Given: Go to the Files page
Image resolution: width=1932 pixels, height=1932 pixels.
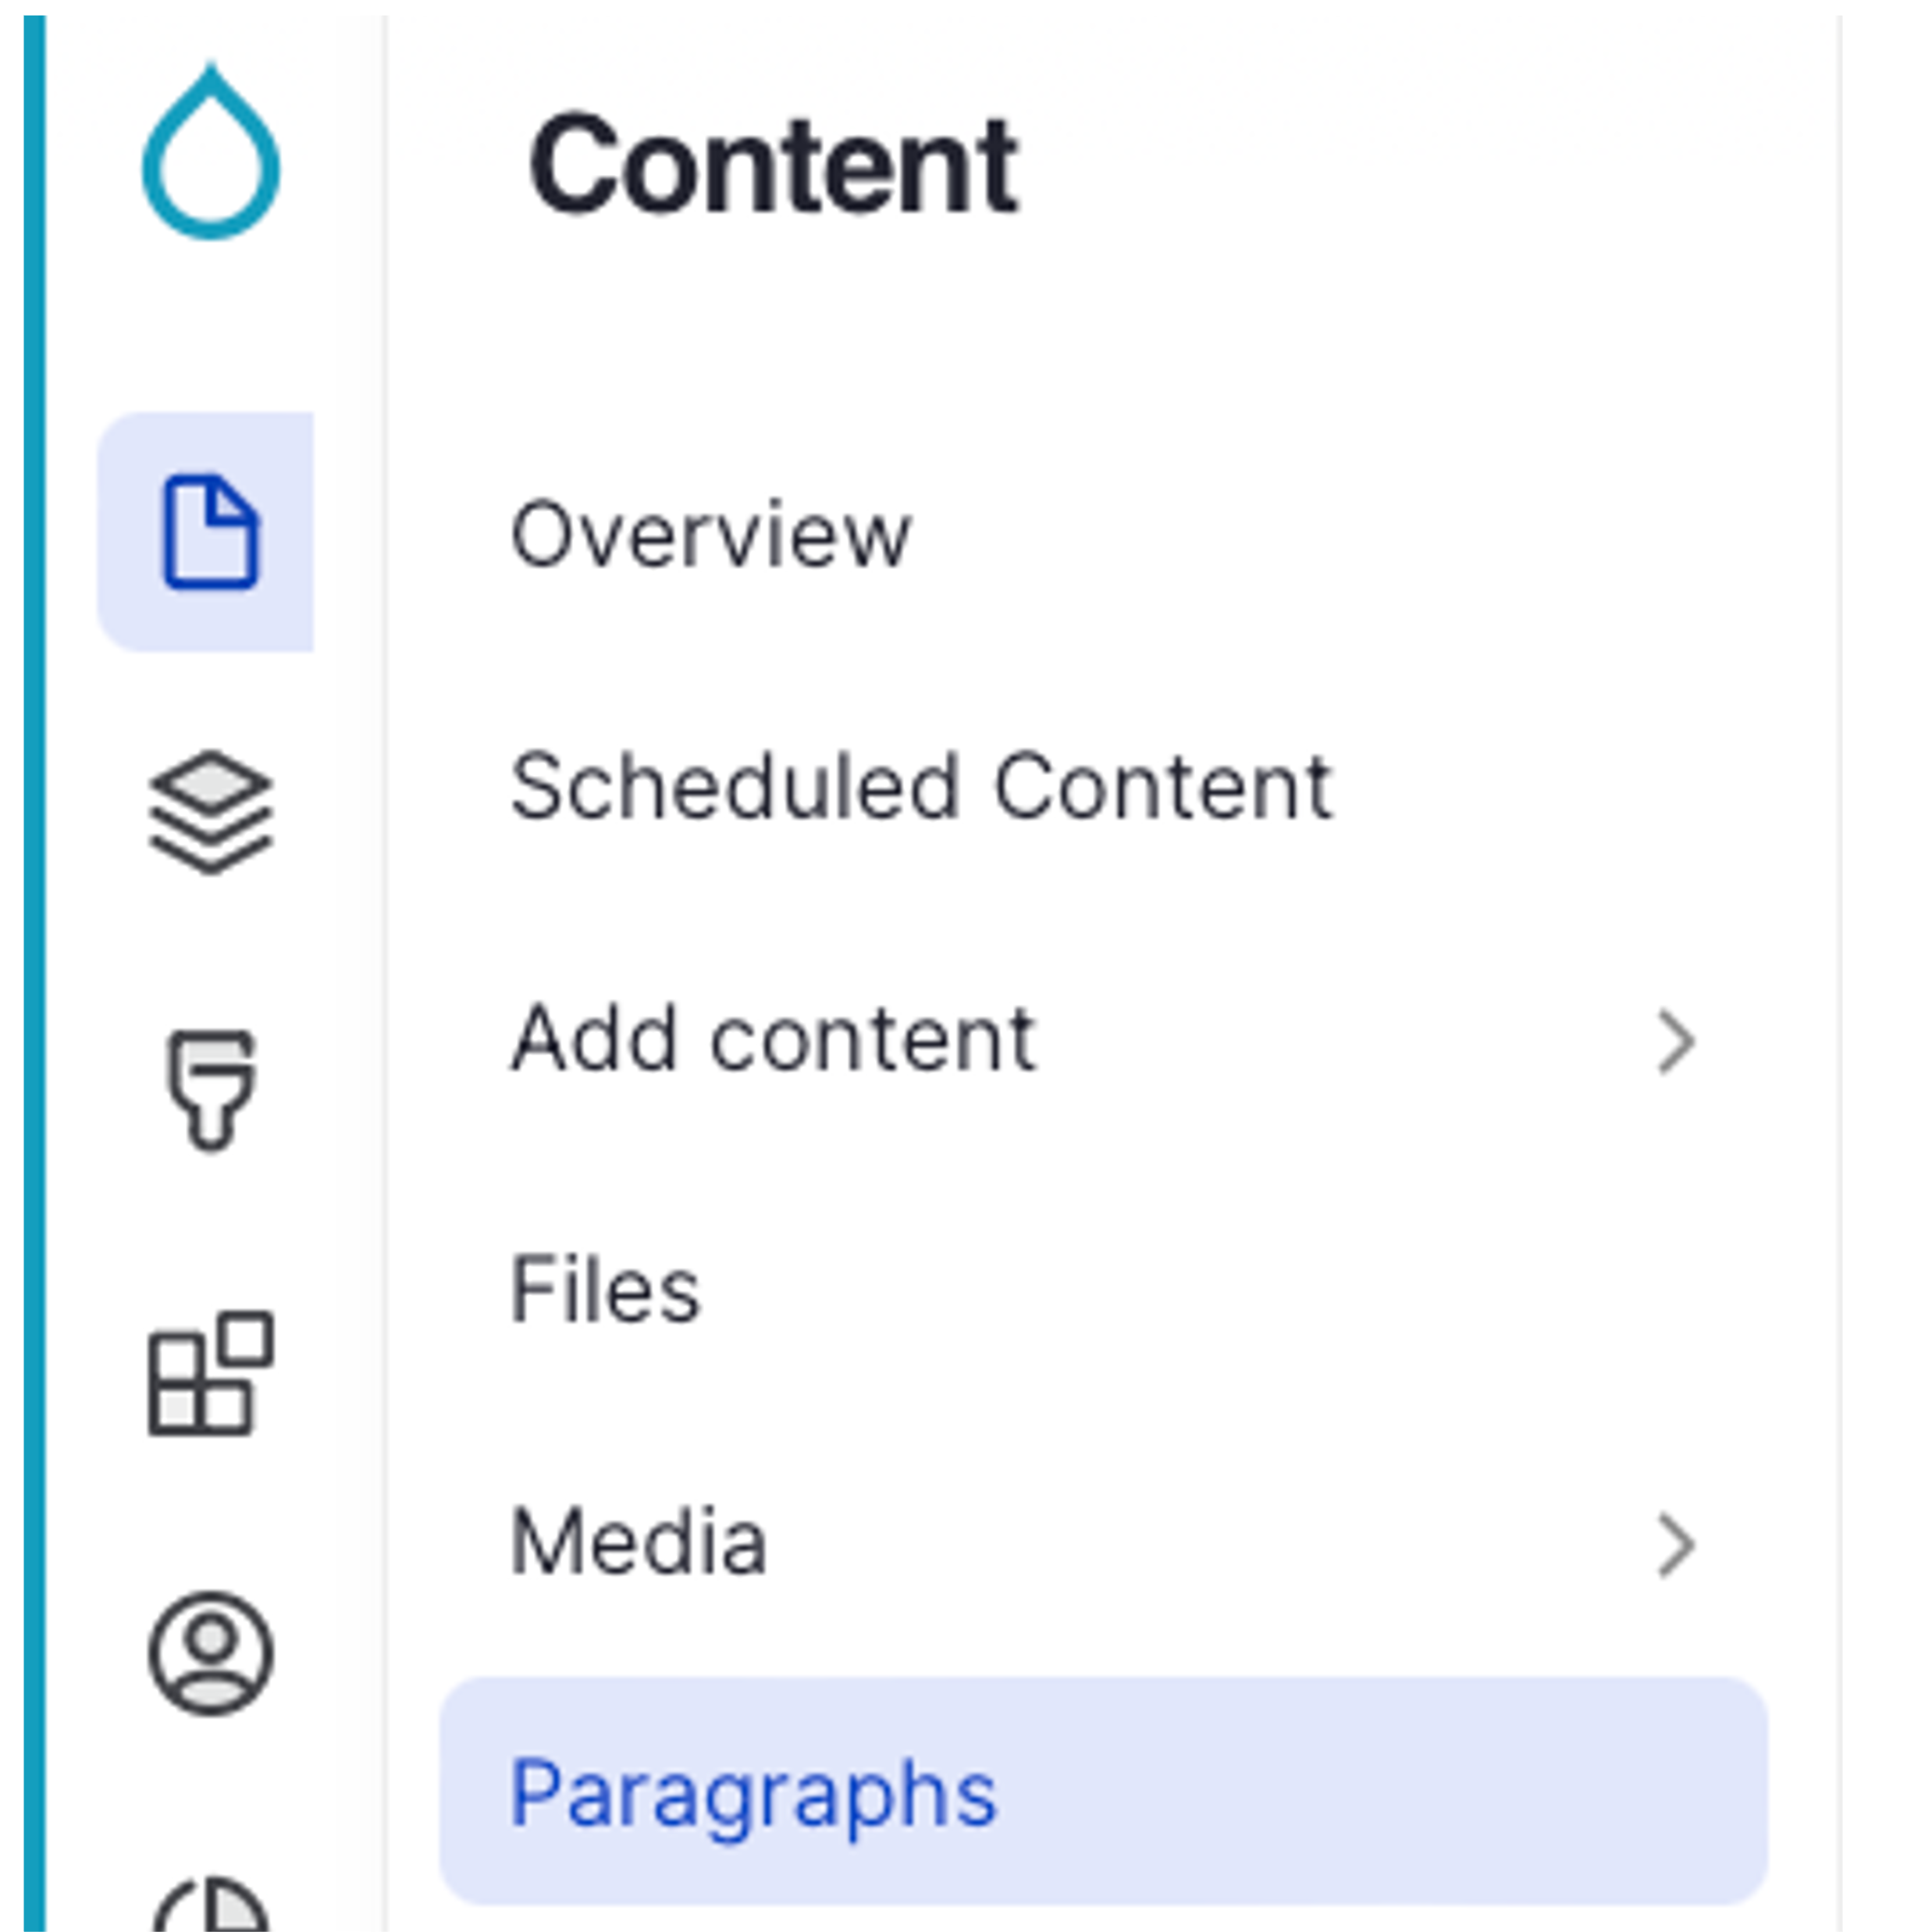Looking at the screenshot, I should point(605,1291).
